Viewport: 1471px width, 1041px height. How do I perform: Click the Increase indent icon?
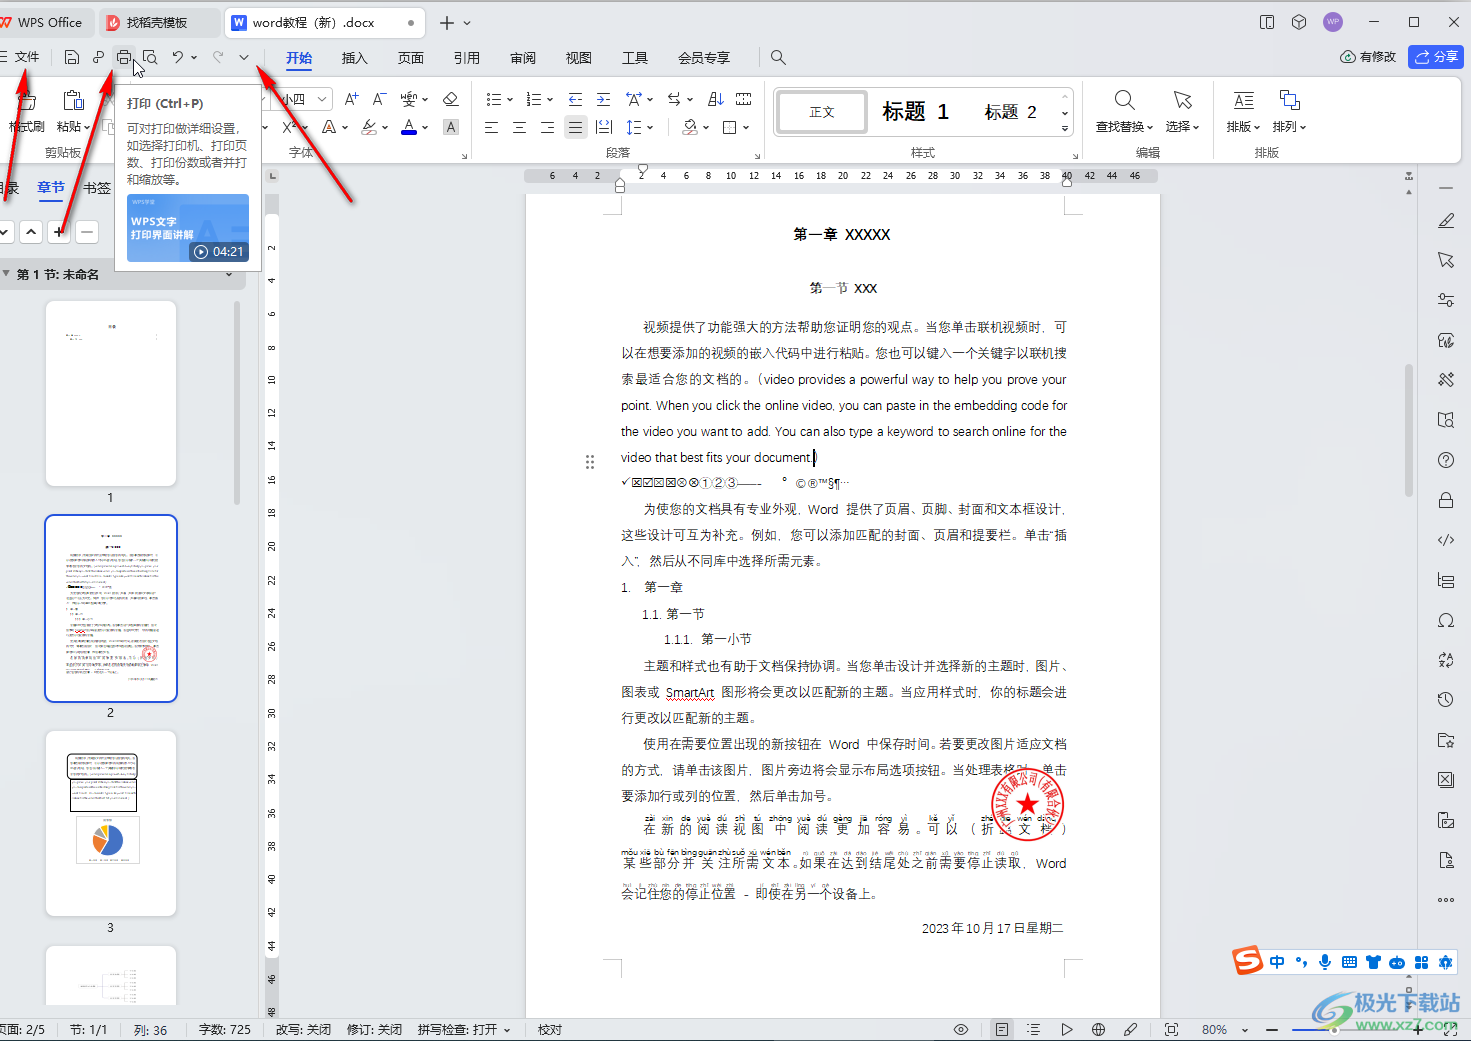coord(604,99)
